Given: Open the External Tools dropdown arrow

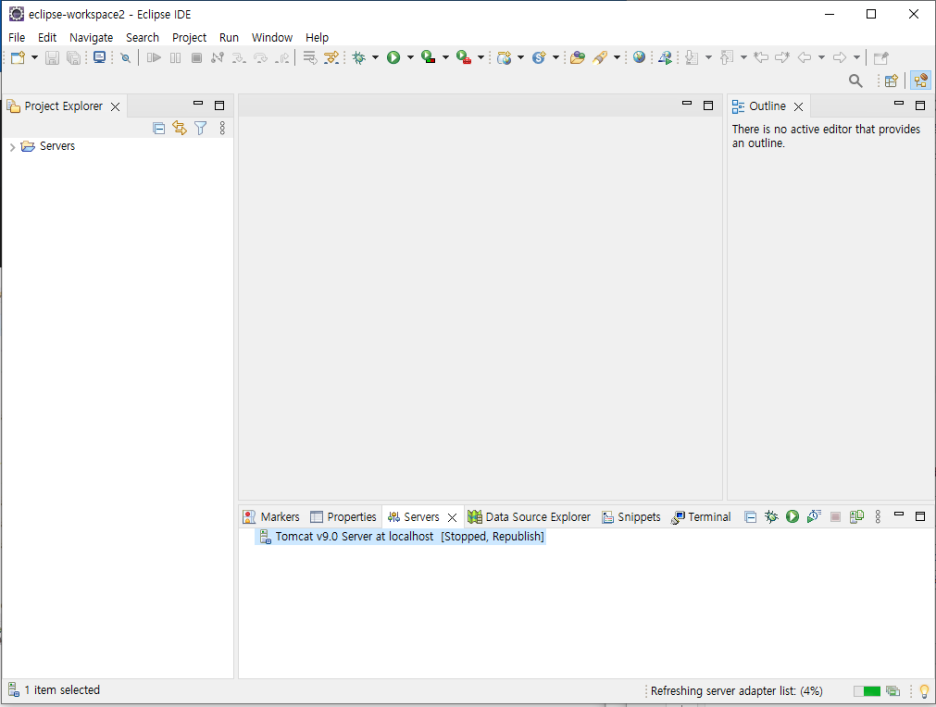Looking at the screenshot, I should [481, 58].
